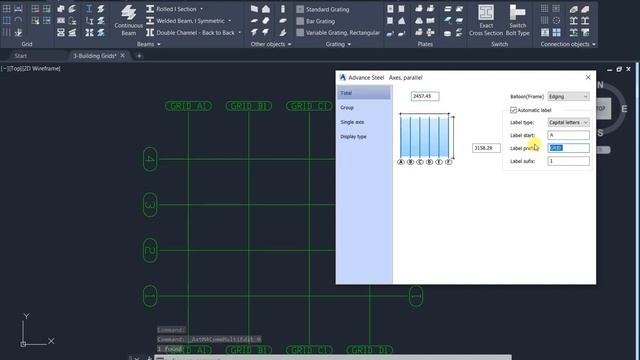This screenshot has height=360, width=640.
Task: Switch to the Start tab
Action: coord(20,56)
